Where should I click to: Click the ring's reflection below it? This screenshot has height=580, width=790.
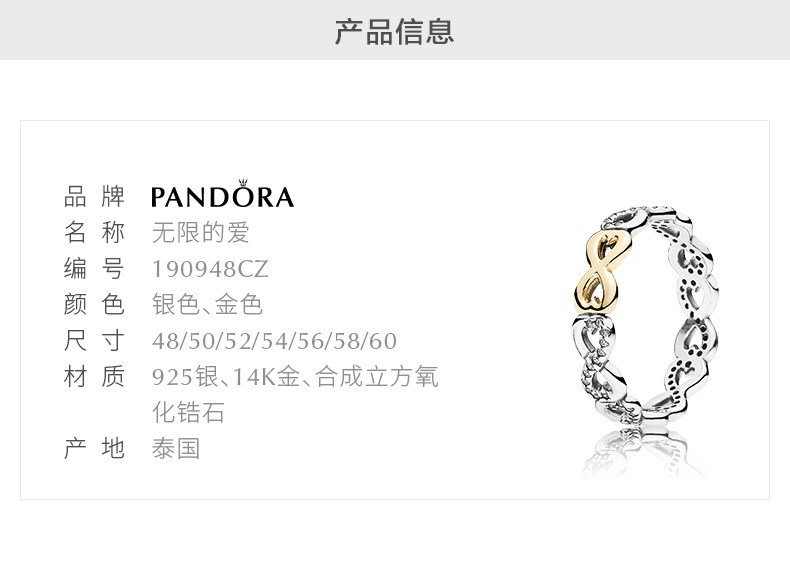click(x=641, y=452)
